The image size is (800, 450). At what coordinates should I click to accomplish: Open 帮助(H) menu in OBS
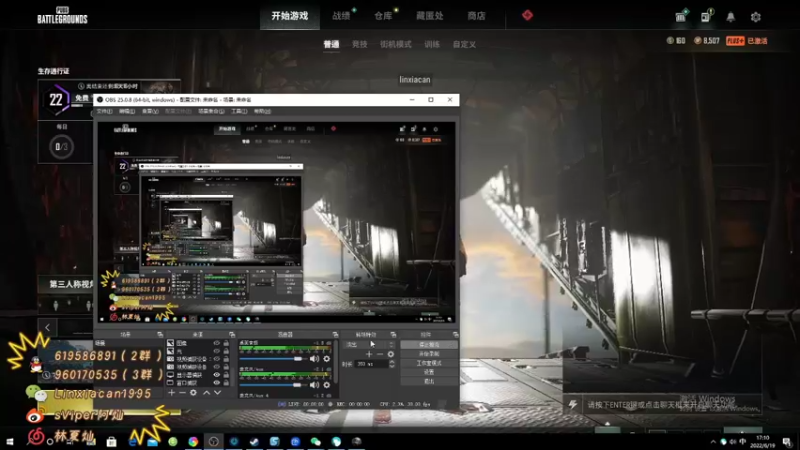262,111
